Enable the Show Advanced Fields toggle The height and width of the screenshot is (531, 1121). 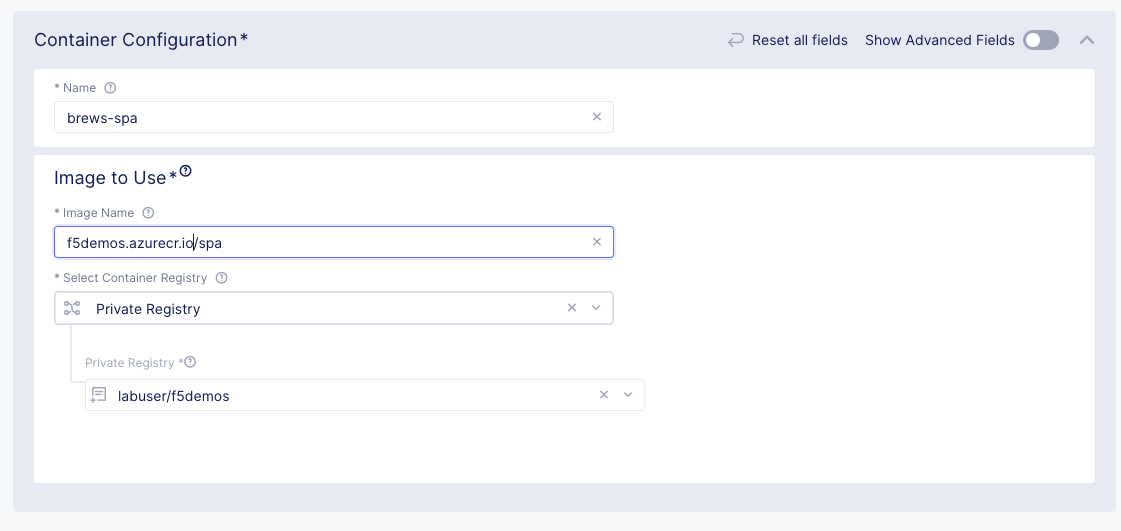1040,40
